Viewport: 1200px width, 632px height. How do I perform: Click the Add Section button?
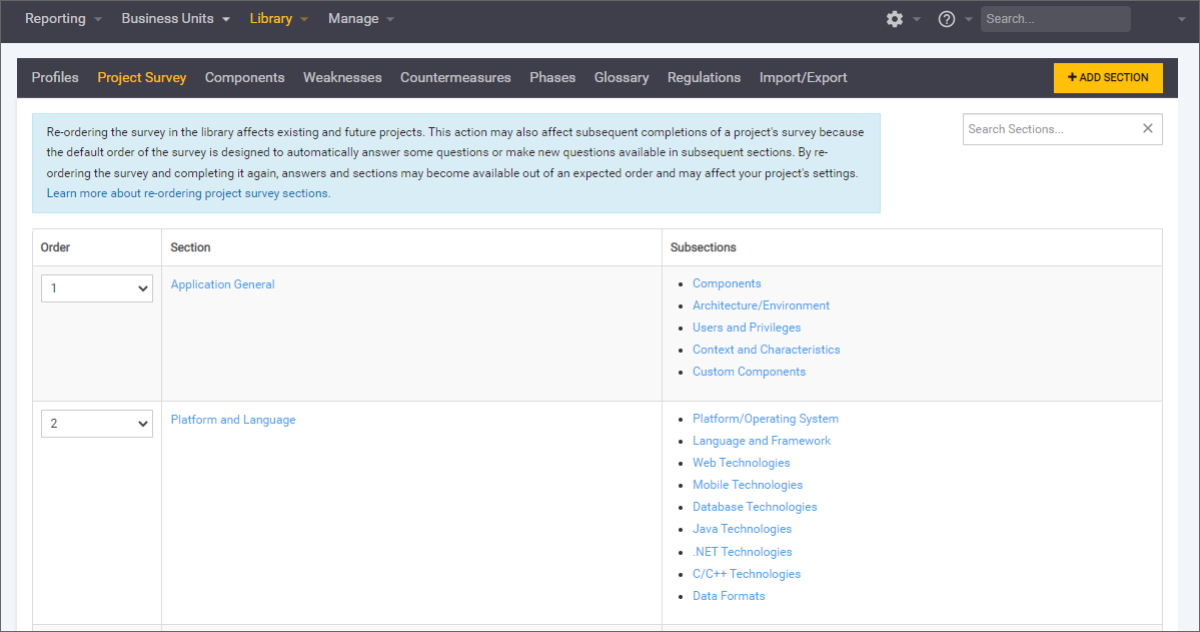(x=1108, y=78)
